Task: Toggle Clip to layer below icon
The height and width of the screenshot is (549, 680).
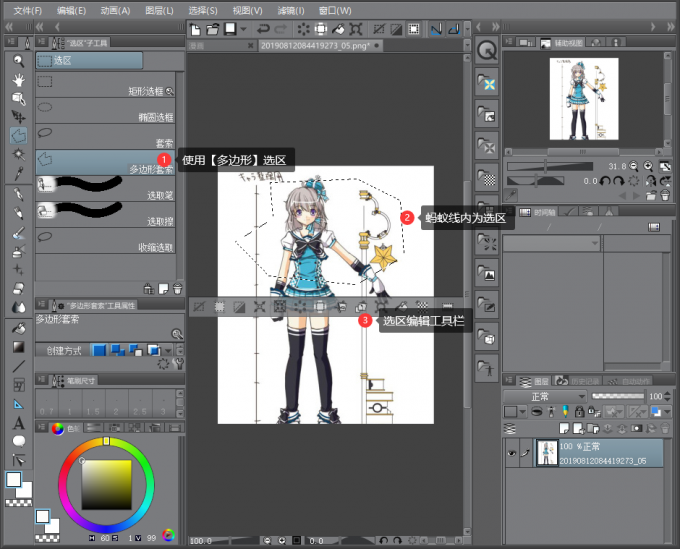Action: (x=537, y=411)
